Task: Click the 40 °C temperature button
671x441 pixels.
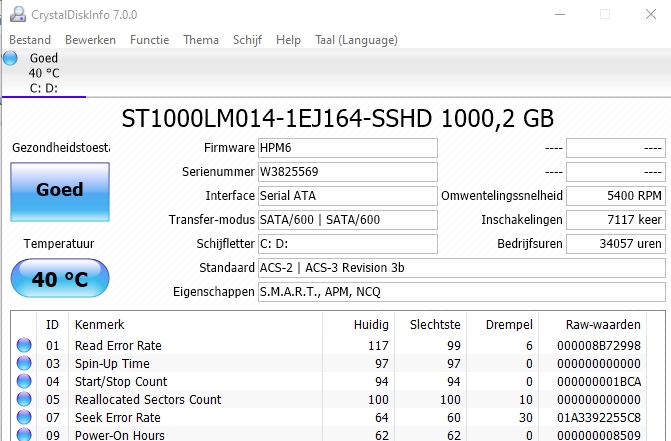Action: 59,279
